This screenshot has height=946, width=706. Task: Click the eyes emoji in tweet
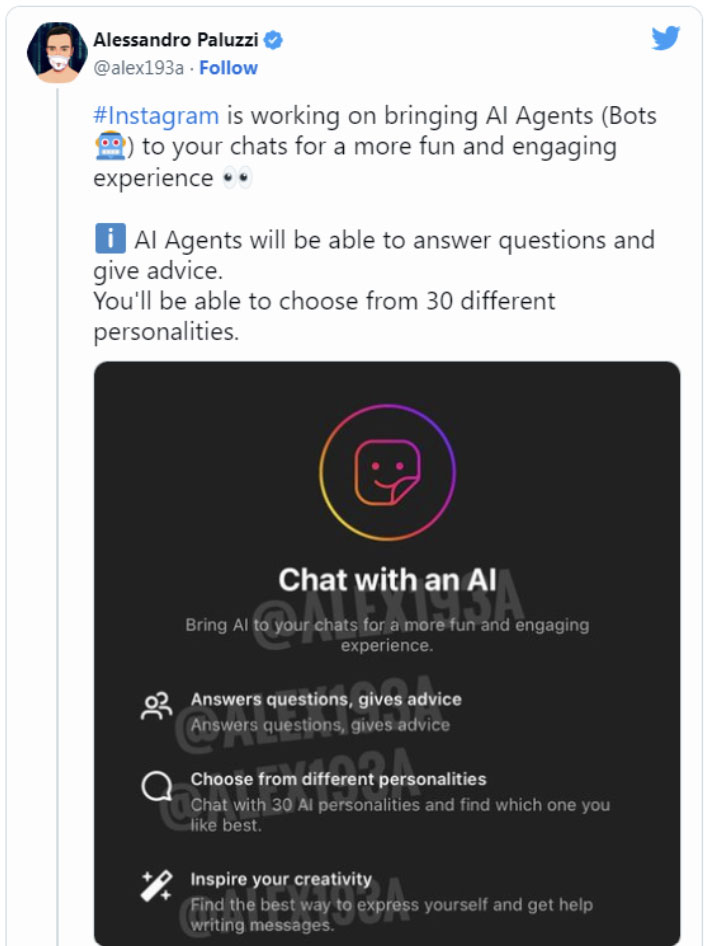click(237, 178)
